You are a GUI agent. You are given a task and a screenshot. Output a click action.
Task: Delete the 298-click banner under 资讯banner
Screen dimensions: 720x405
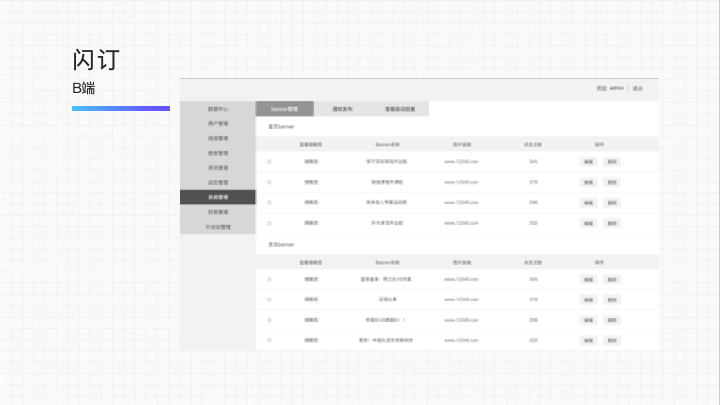612,320
